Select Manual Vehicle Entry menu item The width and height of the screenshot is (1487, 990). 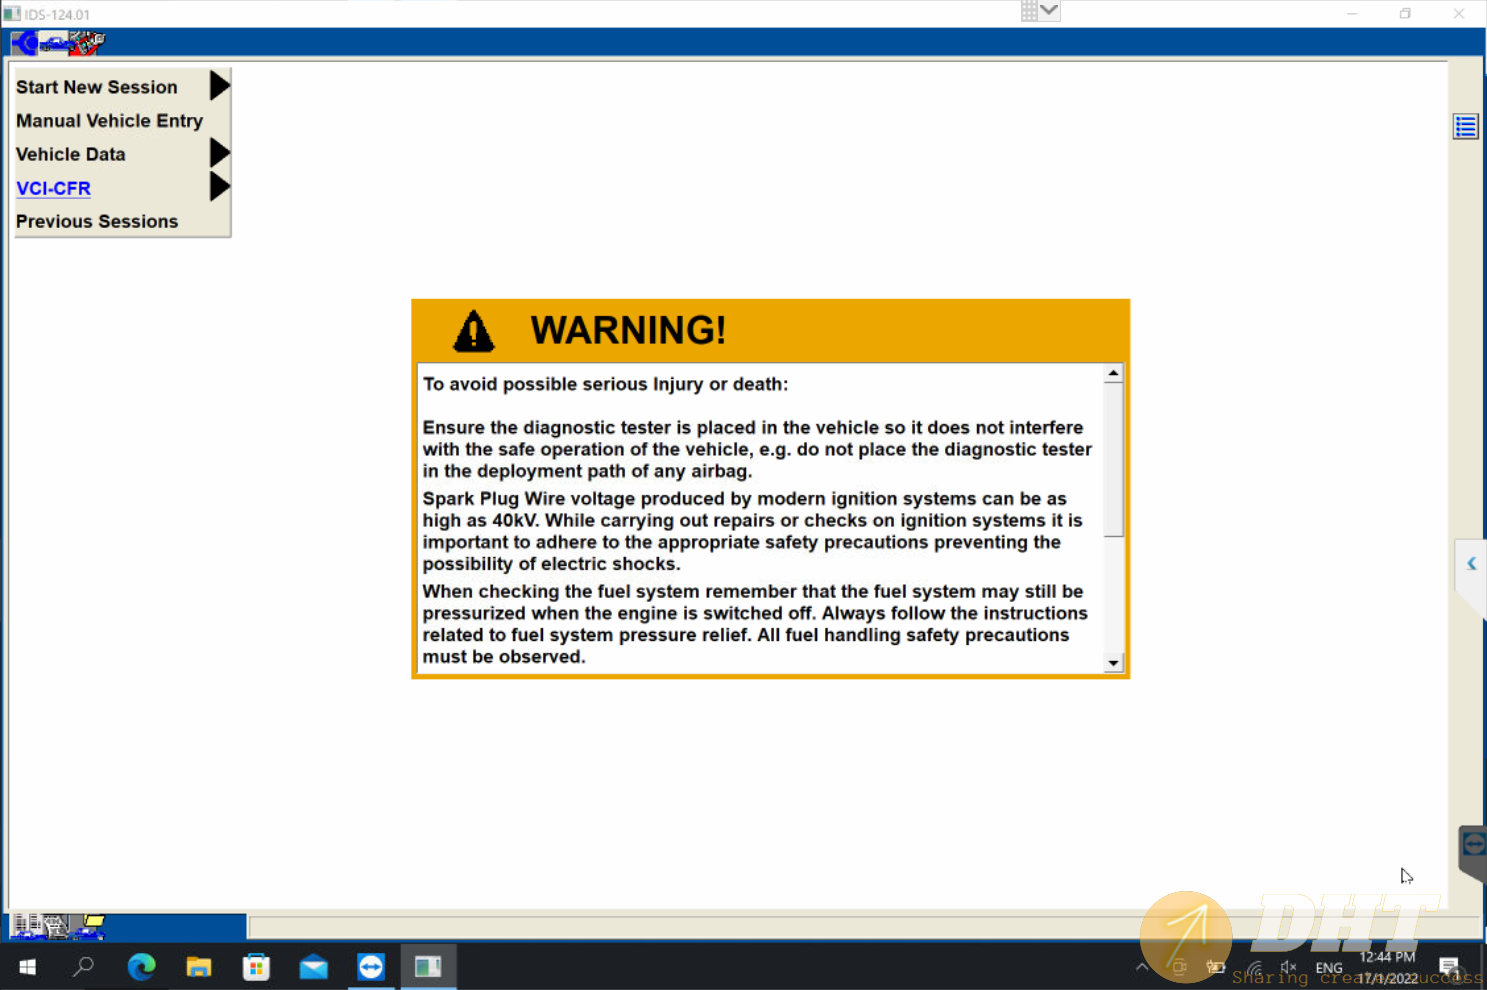(x=109, y=121)
